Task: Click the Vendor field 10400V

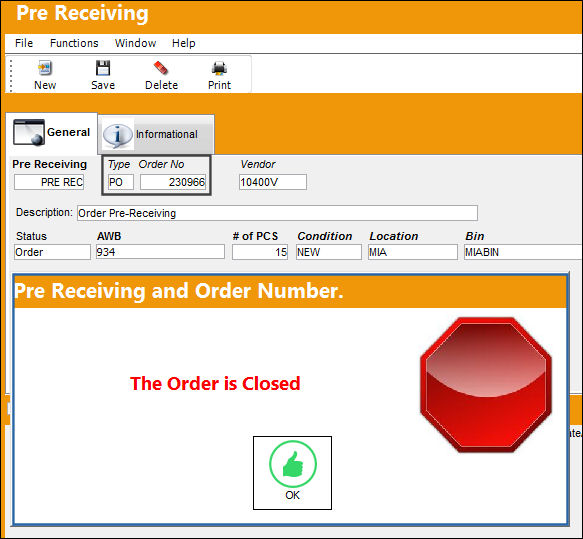Action: pos(273,182)
